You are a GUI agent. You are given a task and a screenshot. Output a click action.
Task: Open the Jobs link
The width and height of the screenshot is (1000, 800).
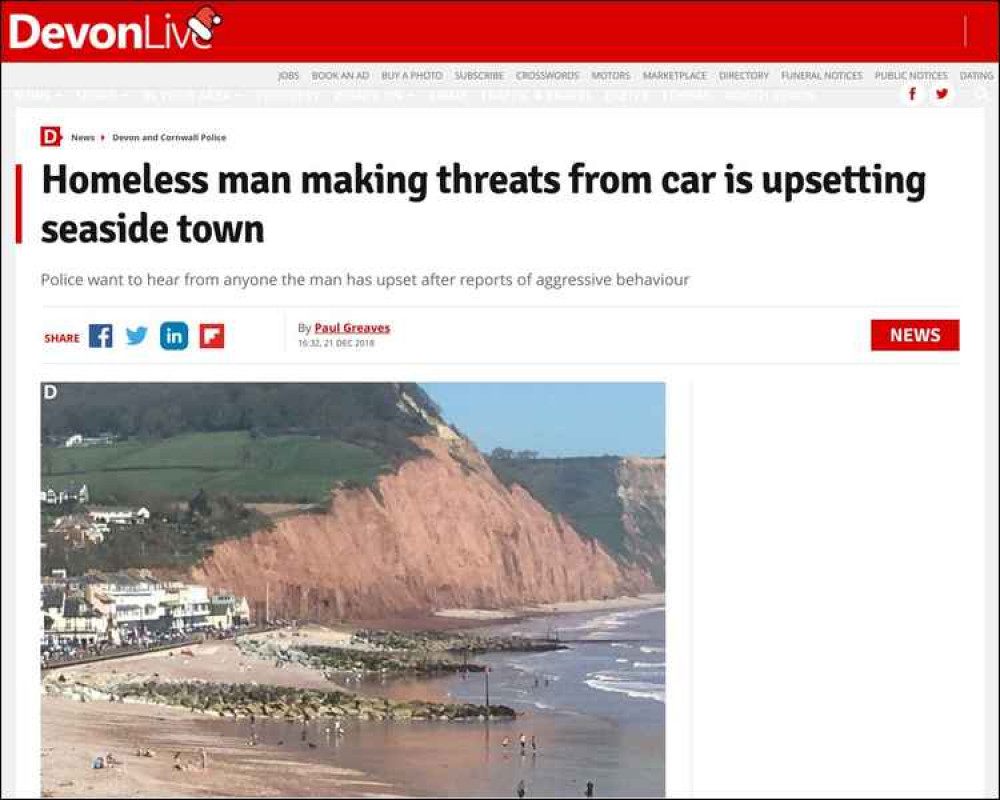click(x=288, y=75)
